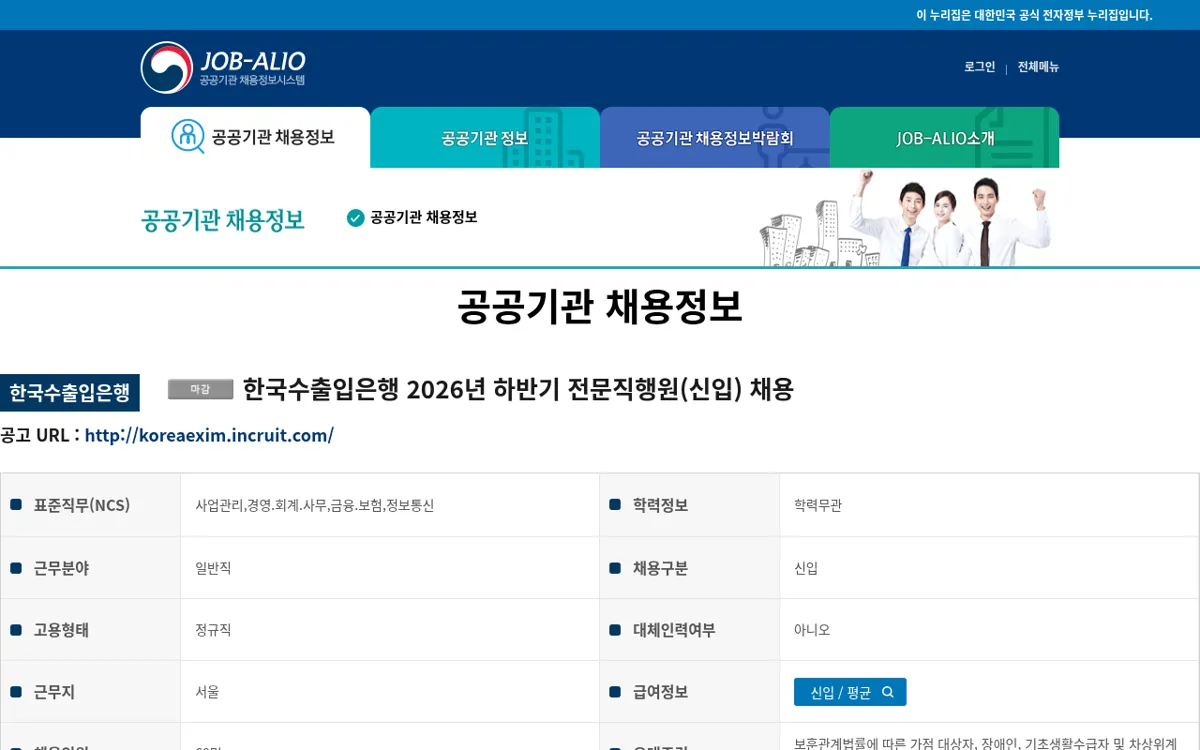The image size is (1200, 750).
Task: Open the koreaexim.incruit.com announcement URL
Action: (209, 435)
